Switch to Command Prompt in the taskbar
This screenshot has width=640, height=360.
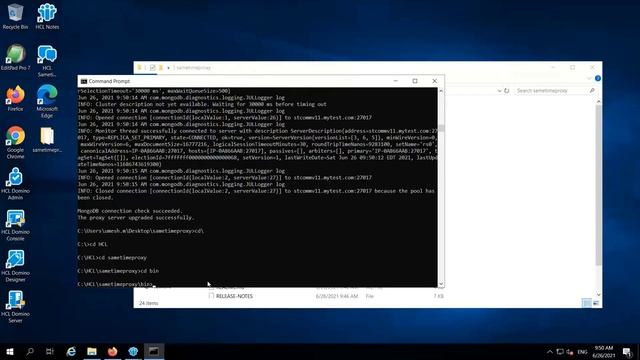pyautogui.click(x=154, y=351)
